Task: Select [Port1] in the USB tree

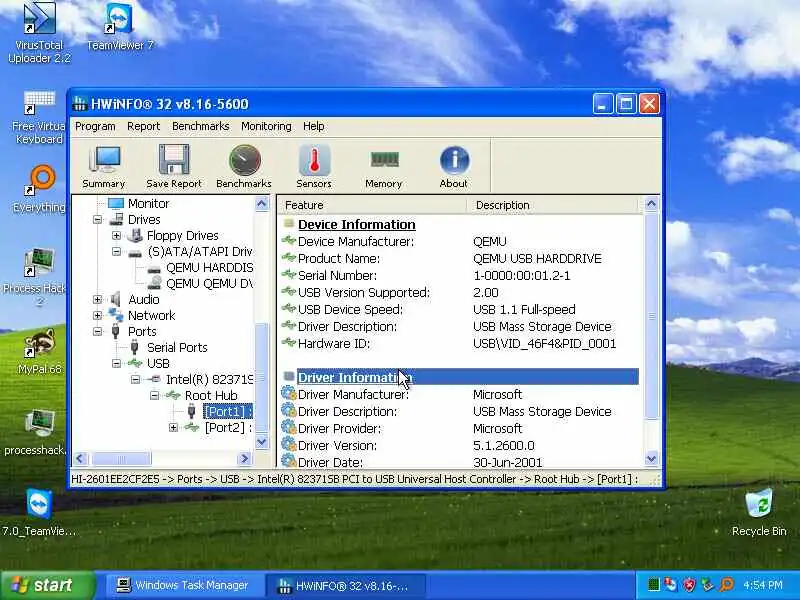Action: [228, 411]
